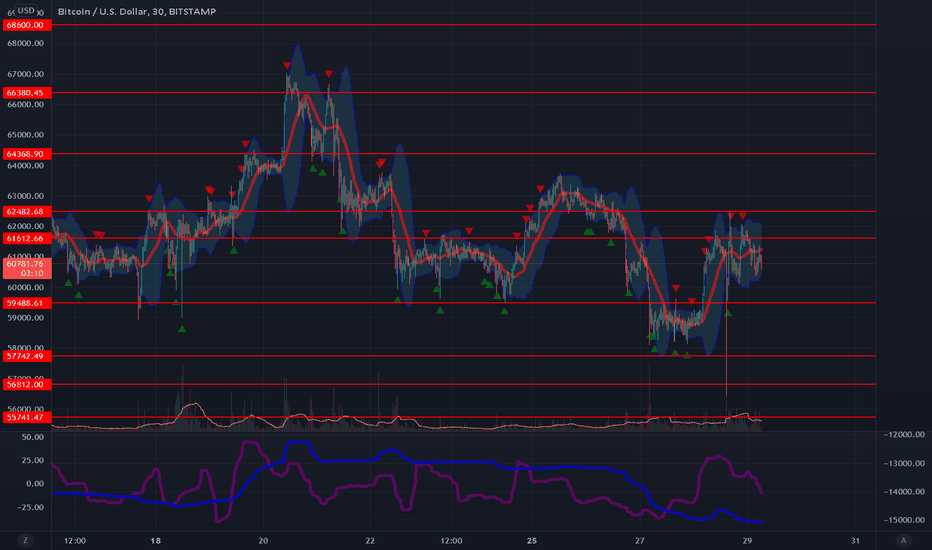Screen dimensions: 932x550
Task: Open the Z timezone button
Action: tap(25, 540)
